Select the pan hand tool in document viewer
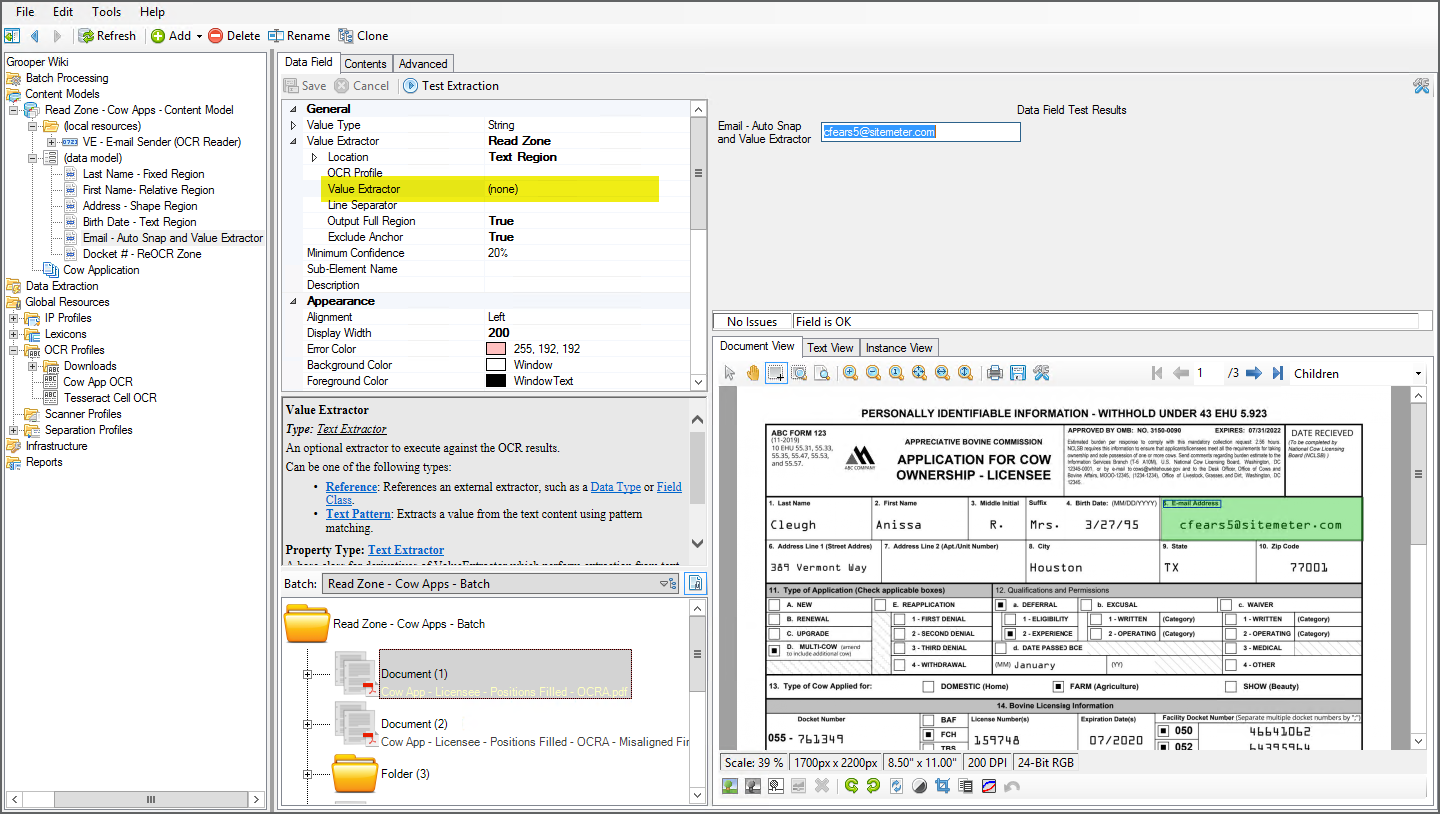Viewport: 1440px width, 814px height. (752, 373)
